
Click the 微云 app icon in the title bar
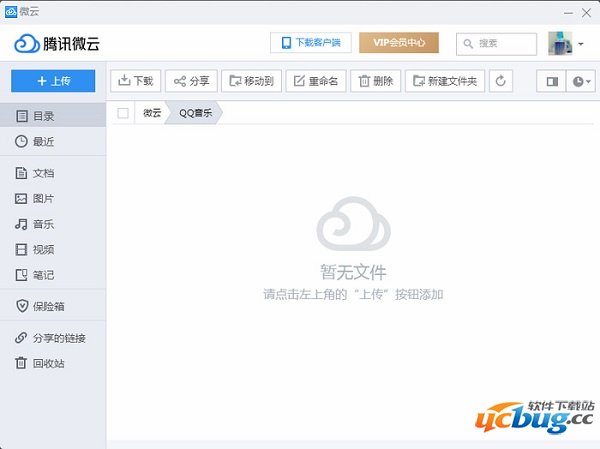(11, 11)
